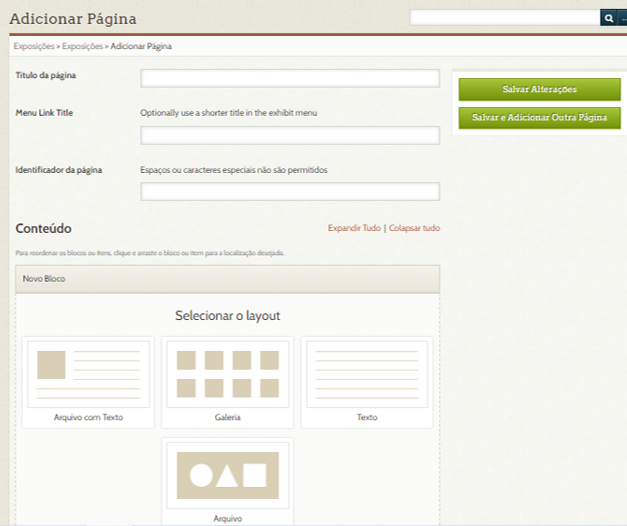Click the Título da página label
The height and width of the screenshot is (526, 627).
click(46, 75)
